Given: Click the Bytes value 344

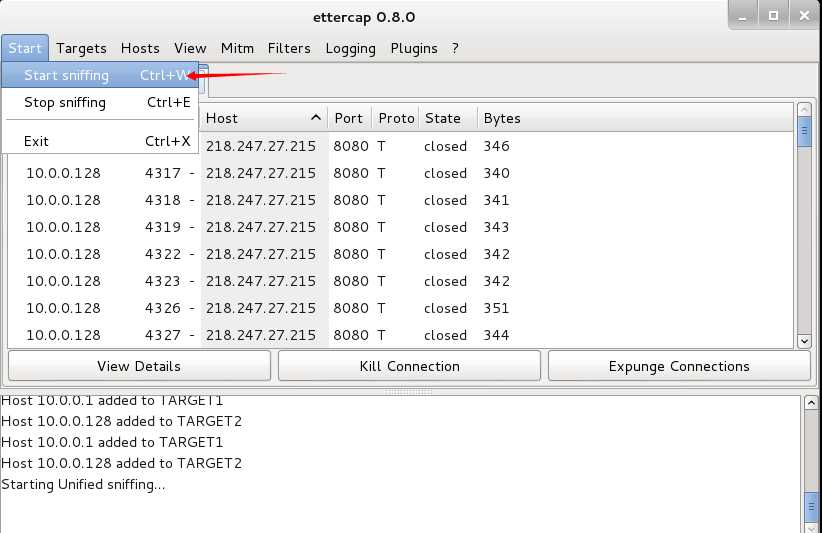Looking at the screenshot, I should point(496,335).
